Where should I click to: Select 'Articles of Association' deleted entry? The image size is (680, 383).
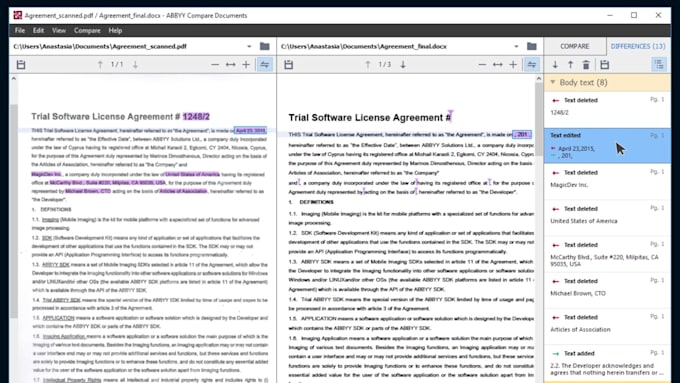(607, 326)
